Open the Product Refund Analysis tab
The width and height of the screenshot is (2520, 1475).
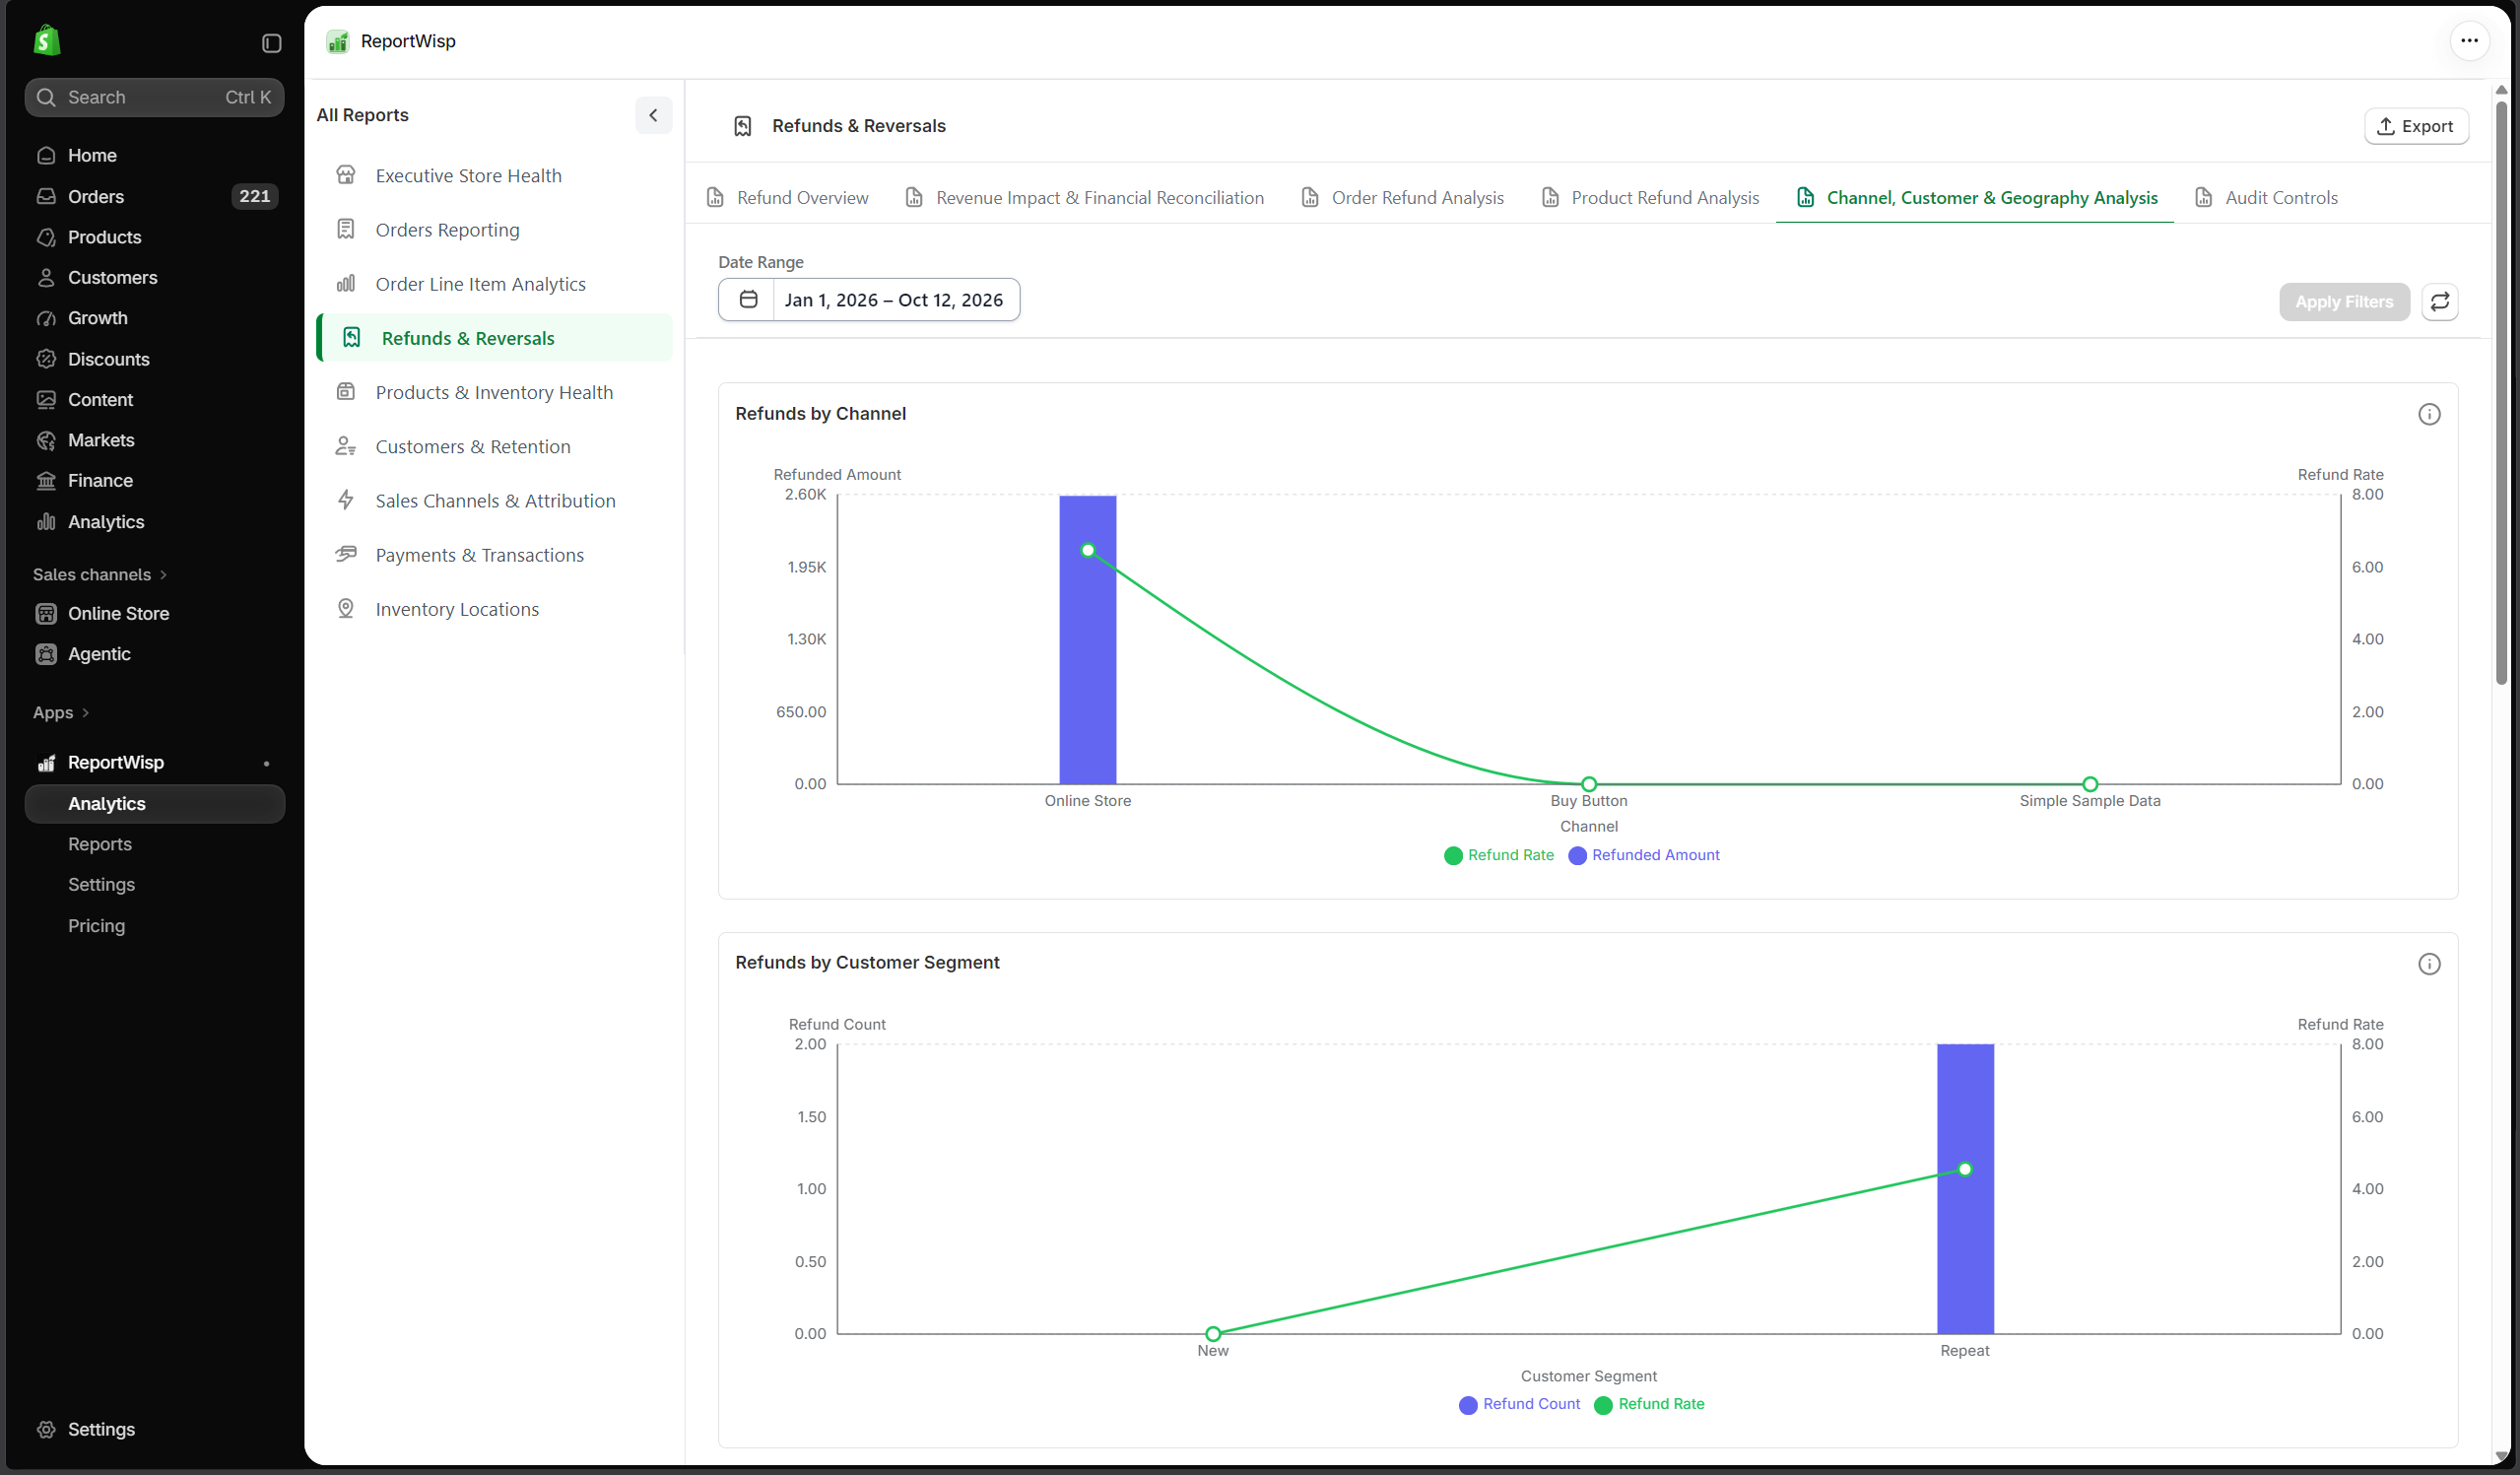click(1651, 198)
